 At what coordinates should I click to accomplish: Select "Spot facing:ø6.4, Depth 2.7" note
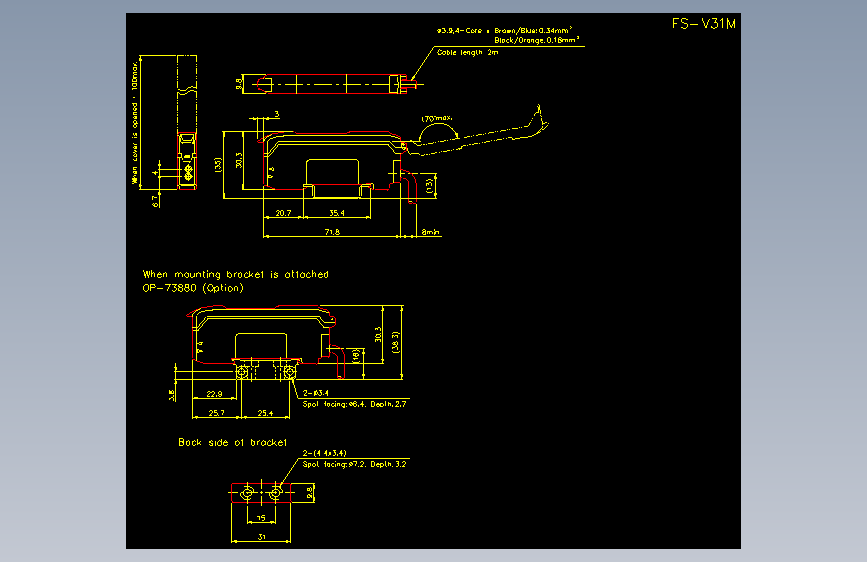(354, 404)
